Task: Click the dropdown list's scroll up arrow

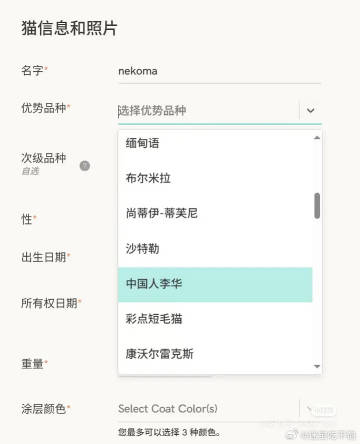Action: 317,138
